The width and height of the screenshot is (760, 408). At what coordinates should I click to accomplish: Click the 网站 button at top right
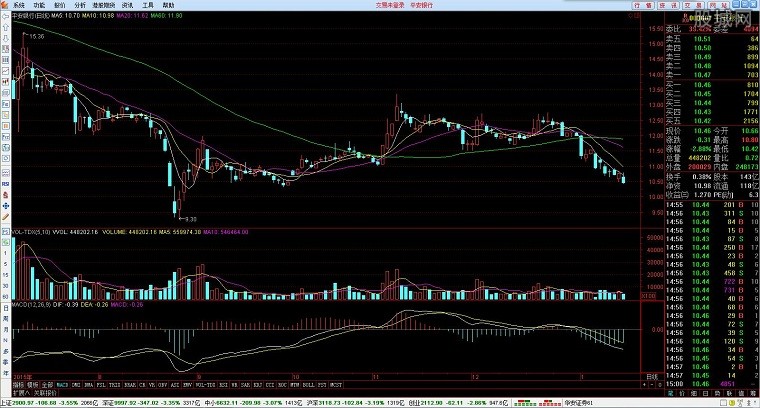719,5
